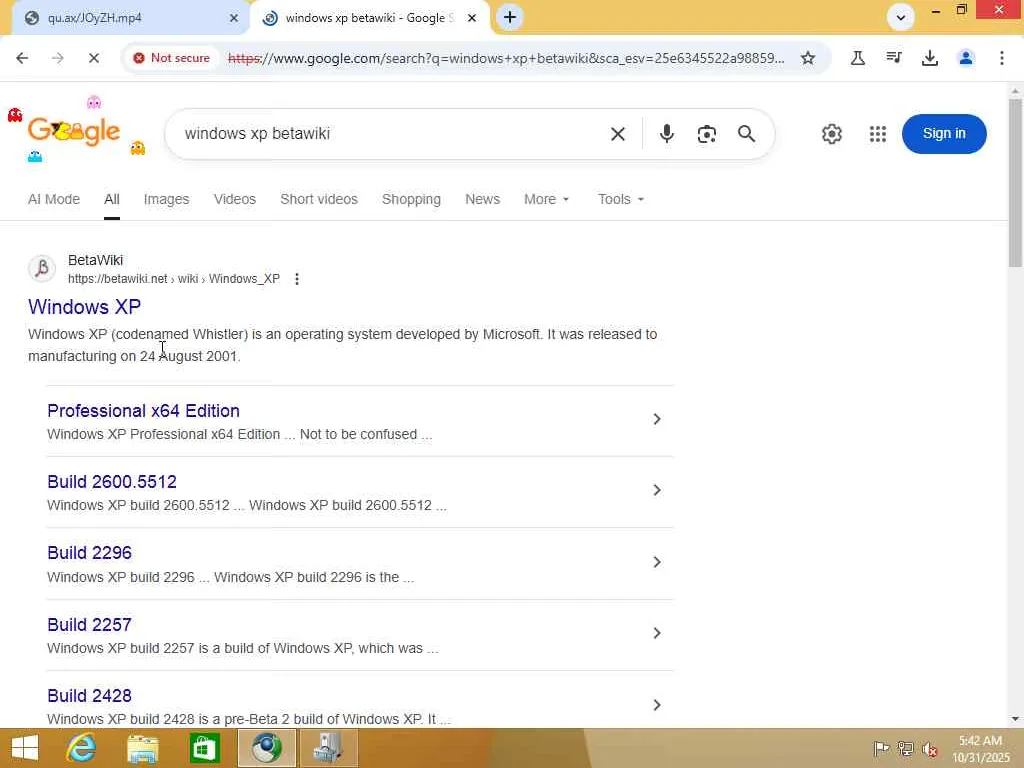Open the BetaWiki site name link
Image resolution: width=1024 pixels, height=768 pixels.
point(95,260)
